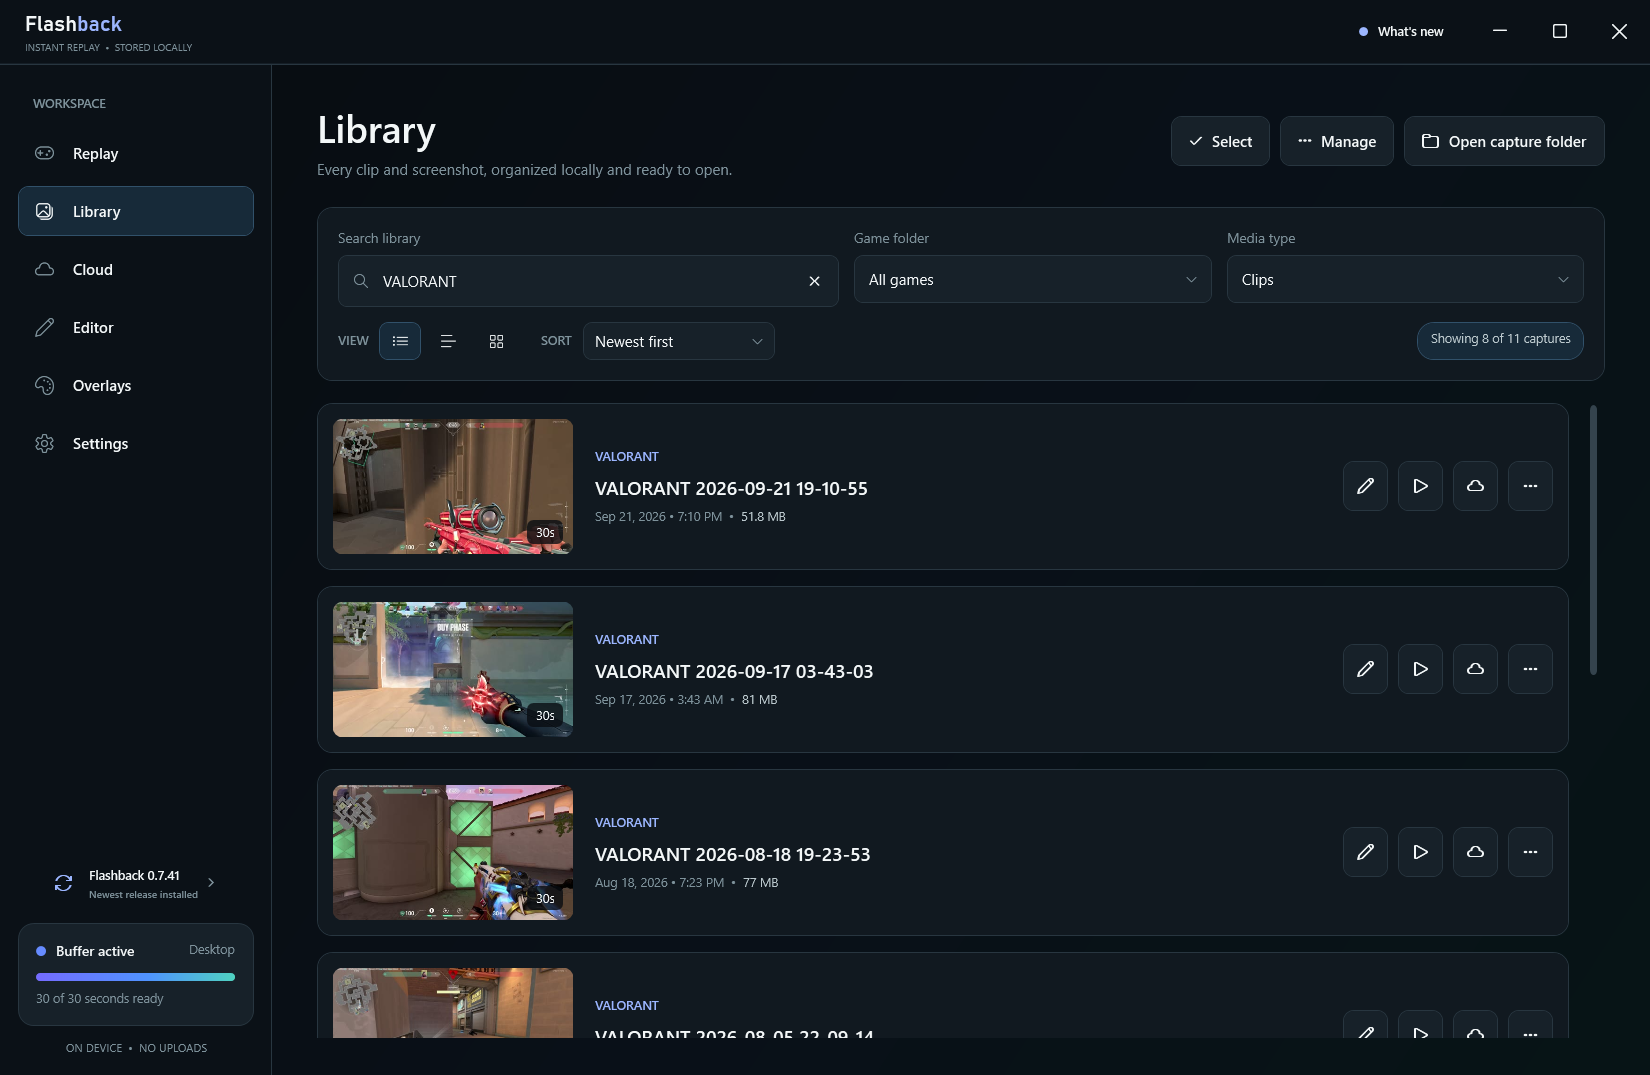1650x1075 pixels.
Task: Switch to compact list view
Action: point(448,341)
